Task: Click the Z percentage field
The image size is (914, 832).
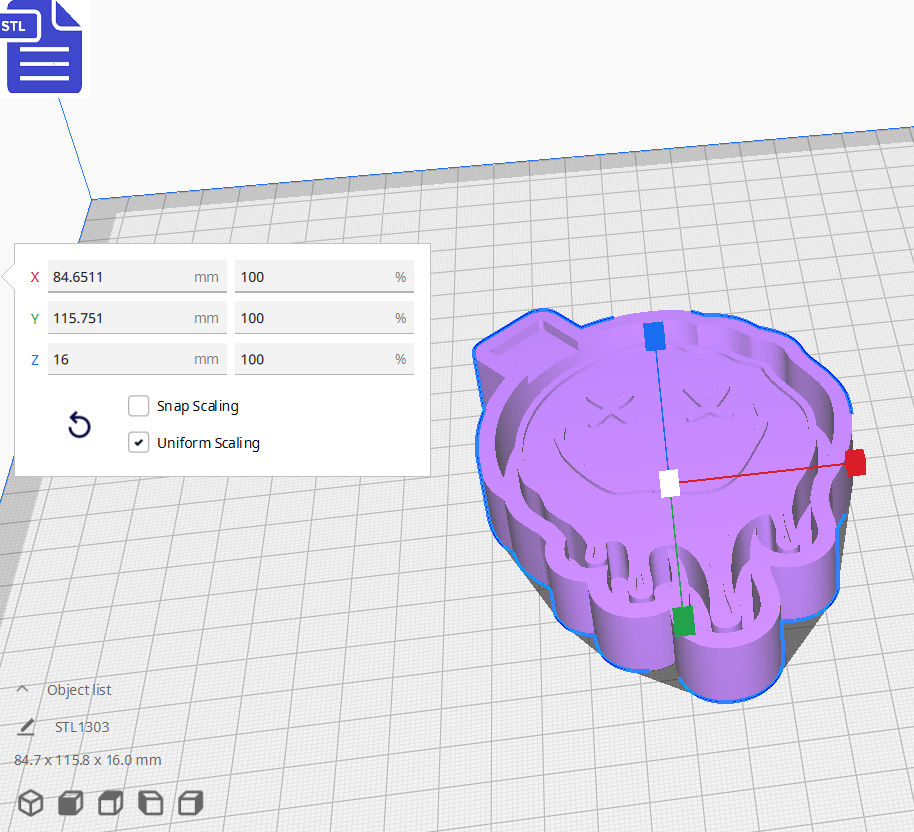Action: [x=324, y=359]
